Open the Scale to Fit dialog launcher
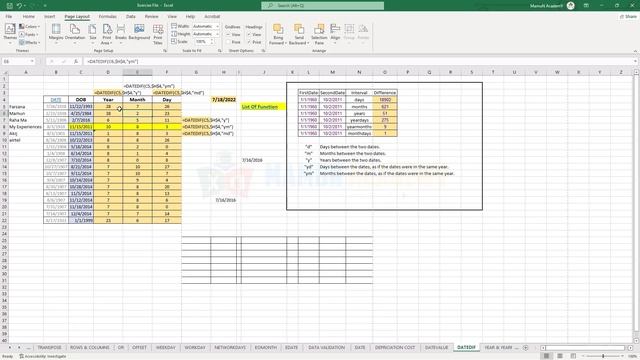The image size is (640, 360). pos(220,51)
